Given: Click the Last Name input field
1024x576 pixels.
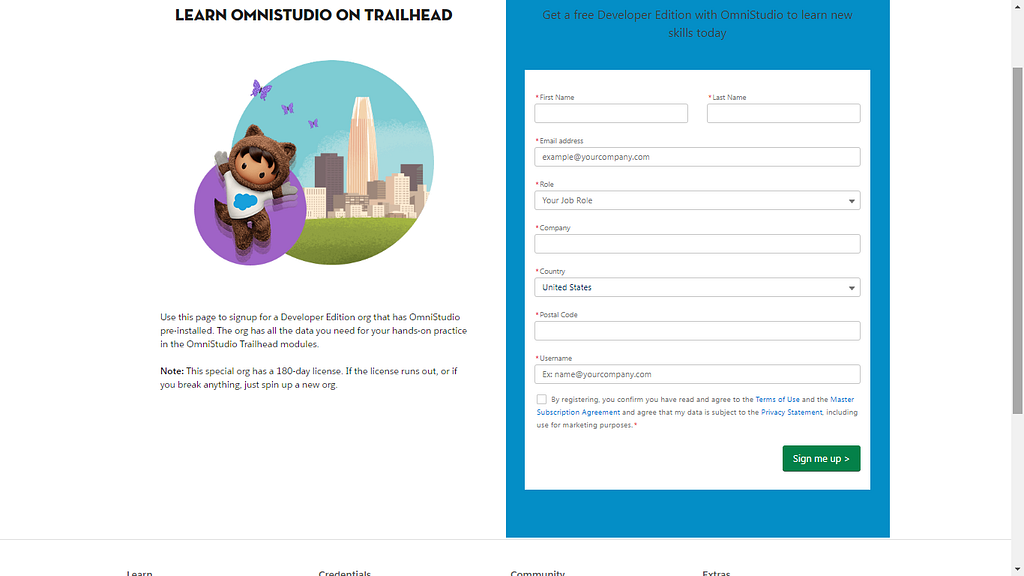Looking at the screenshot, I should 783,113.
